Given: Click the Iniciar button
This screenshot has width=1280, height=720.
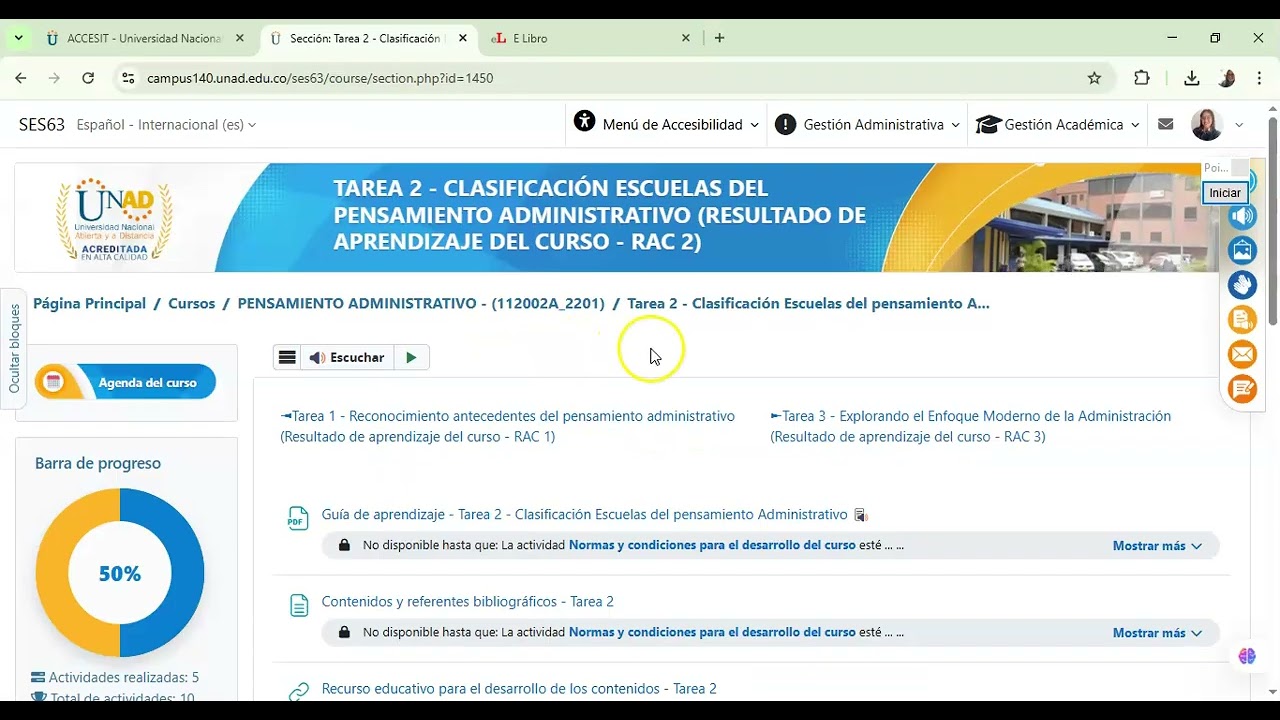Looking at the screenshot, I should pos(1224,193).
